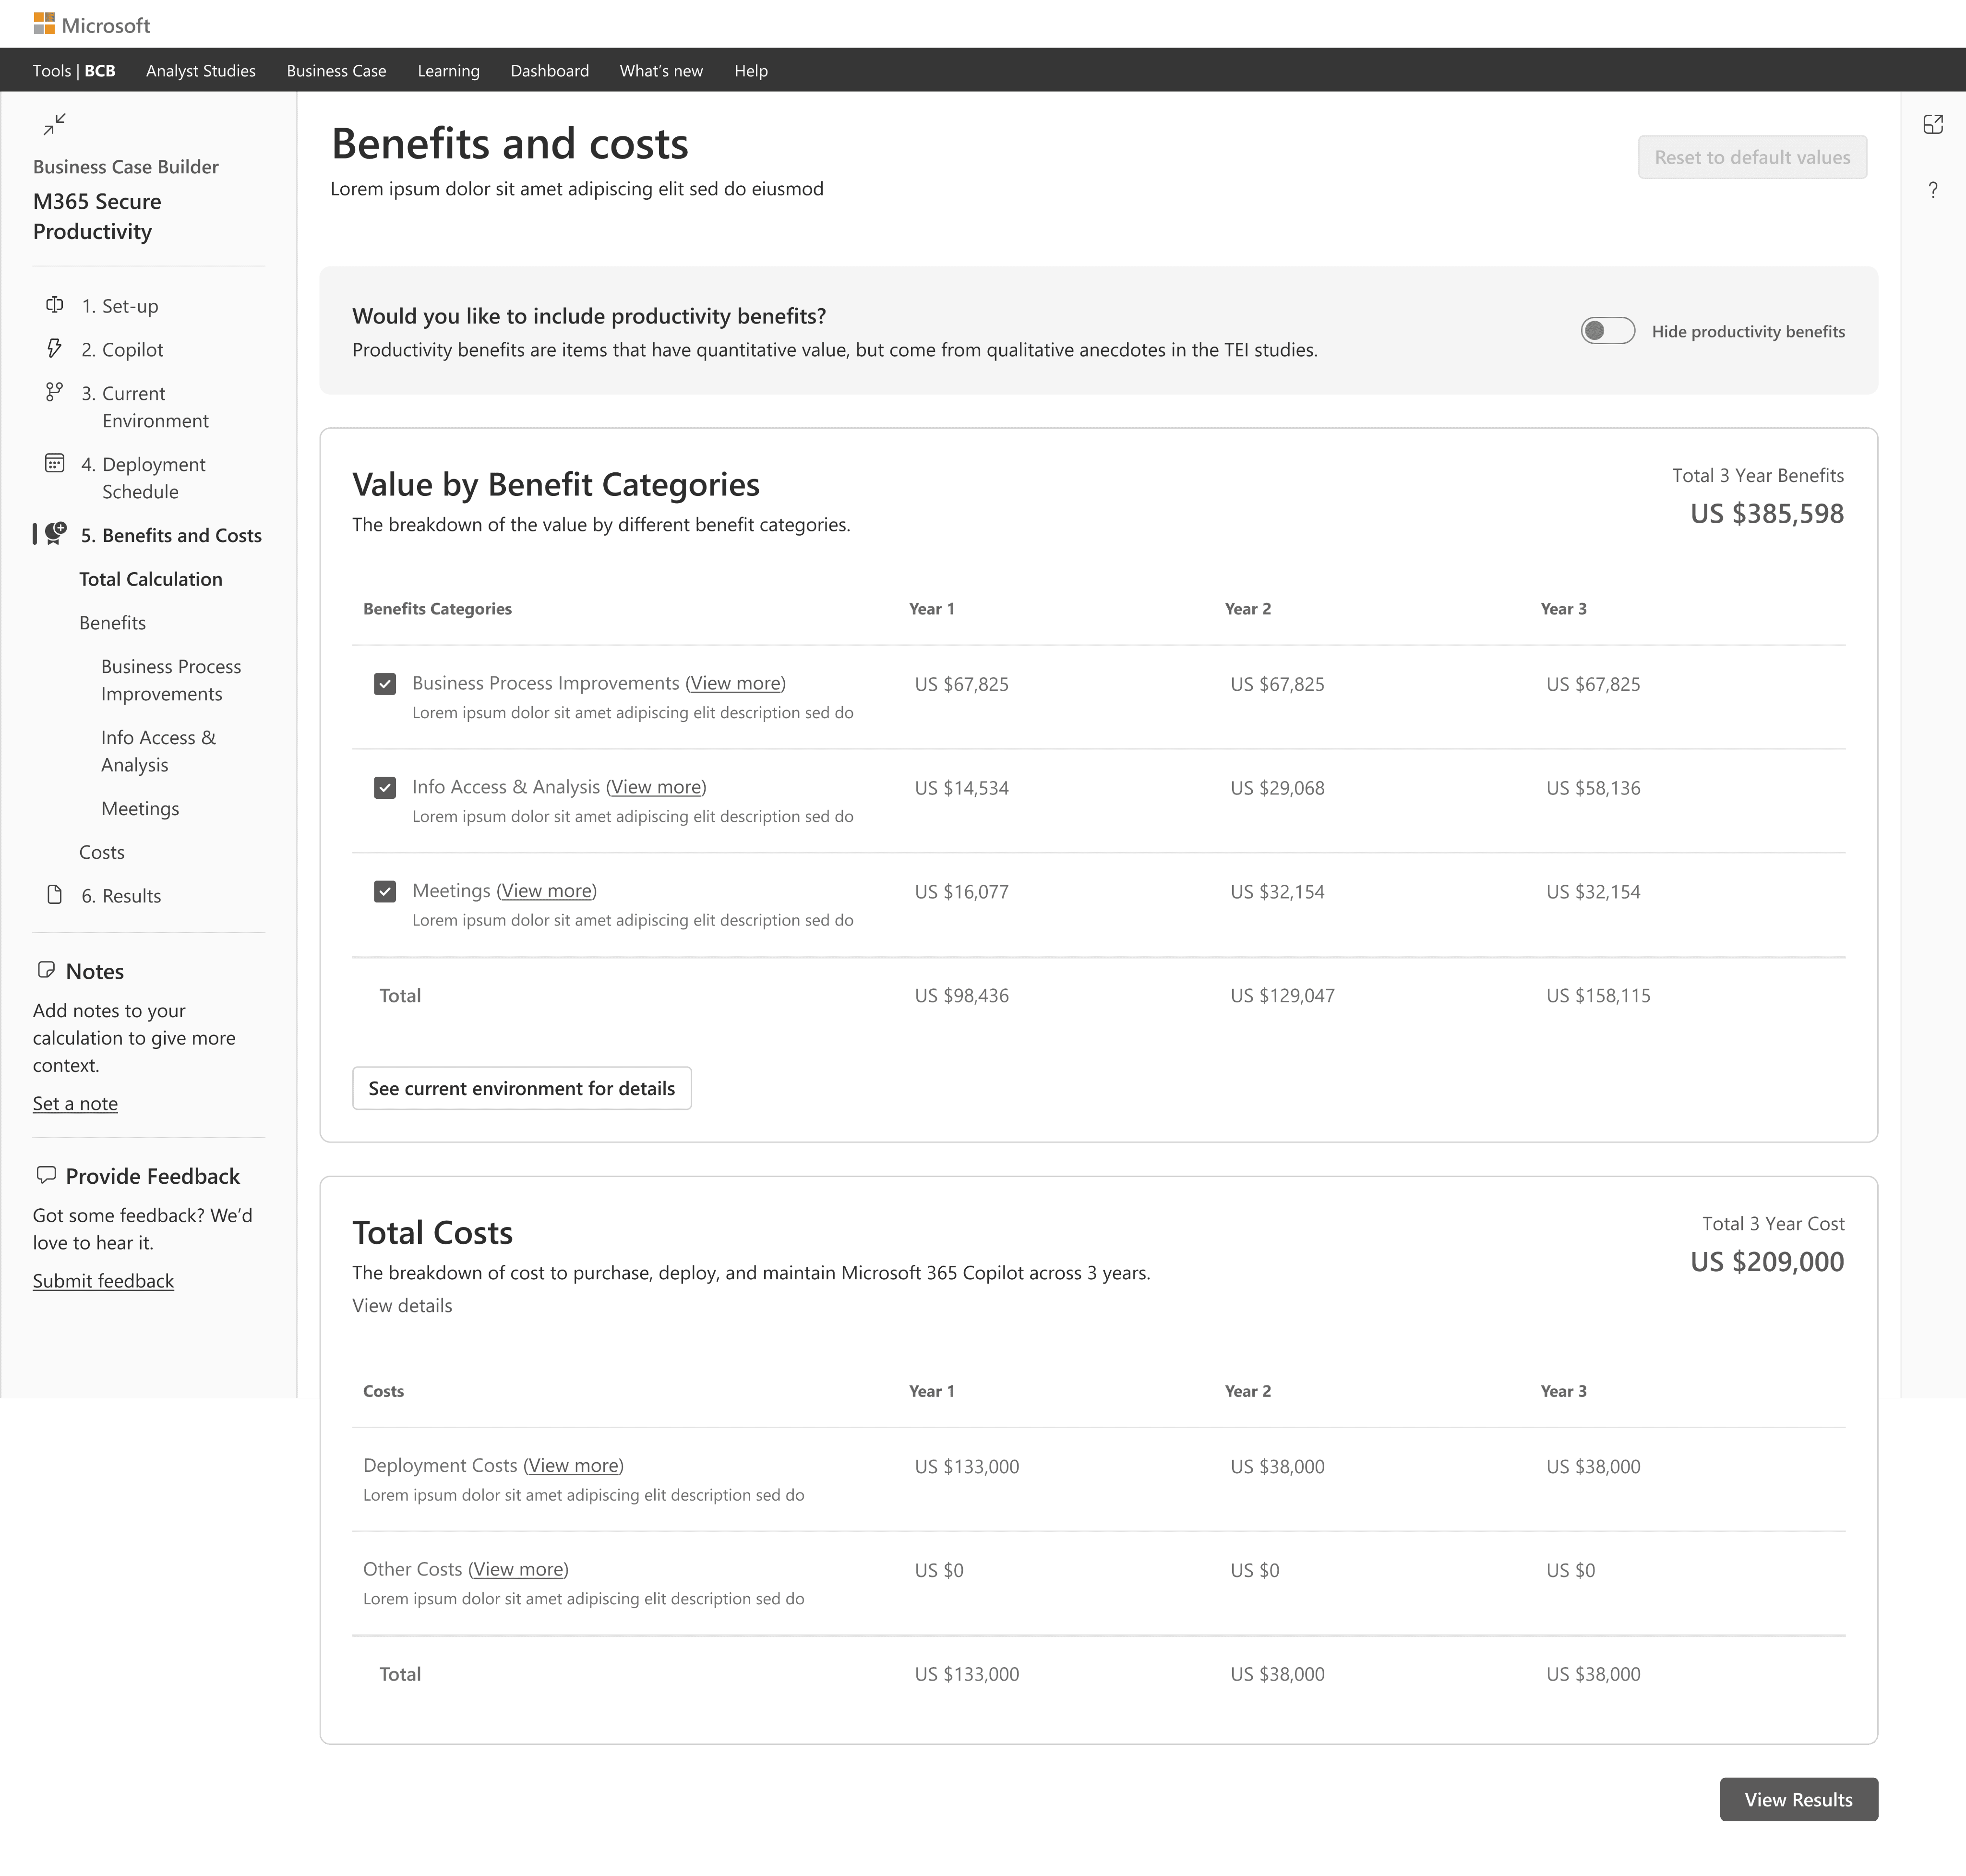1966x1876 pixels.
Task: Click the Copilot lightning icon
Action: click(x=55, y=348)
